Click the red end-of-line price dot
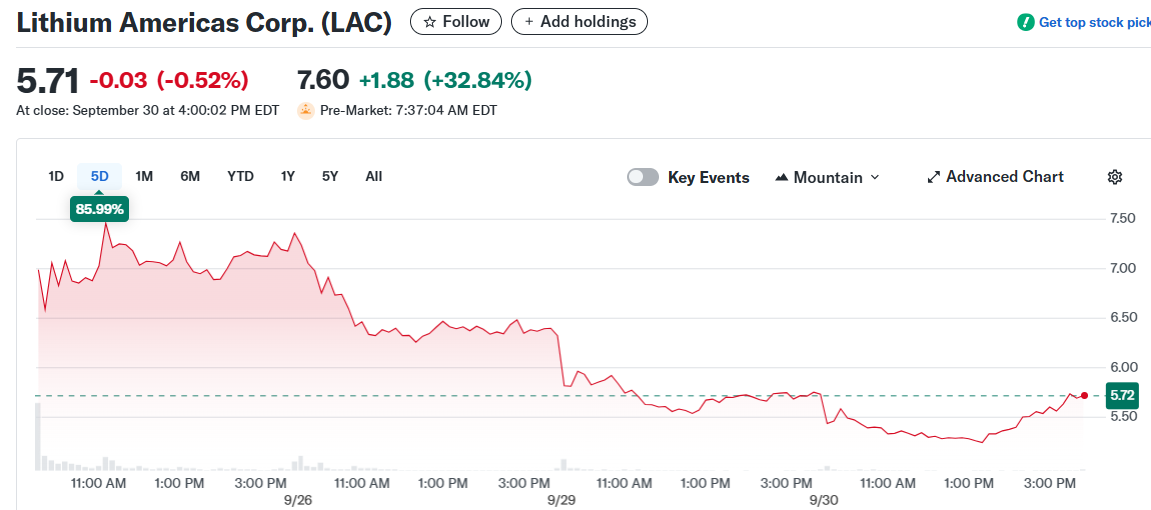This screenshot has height=510, width=1151. [x=1084, y=396]
